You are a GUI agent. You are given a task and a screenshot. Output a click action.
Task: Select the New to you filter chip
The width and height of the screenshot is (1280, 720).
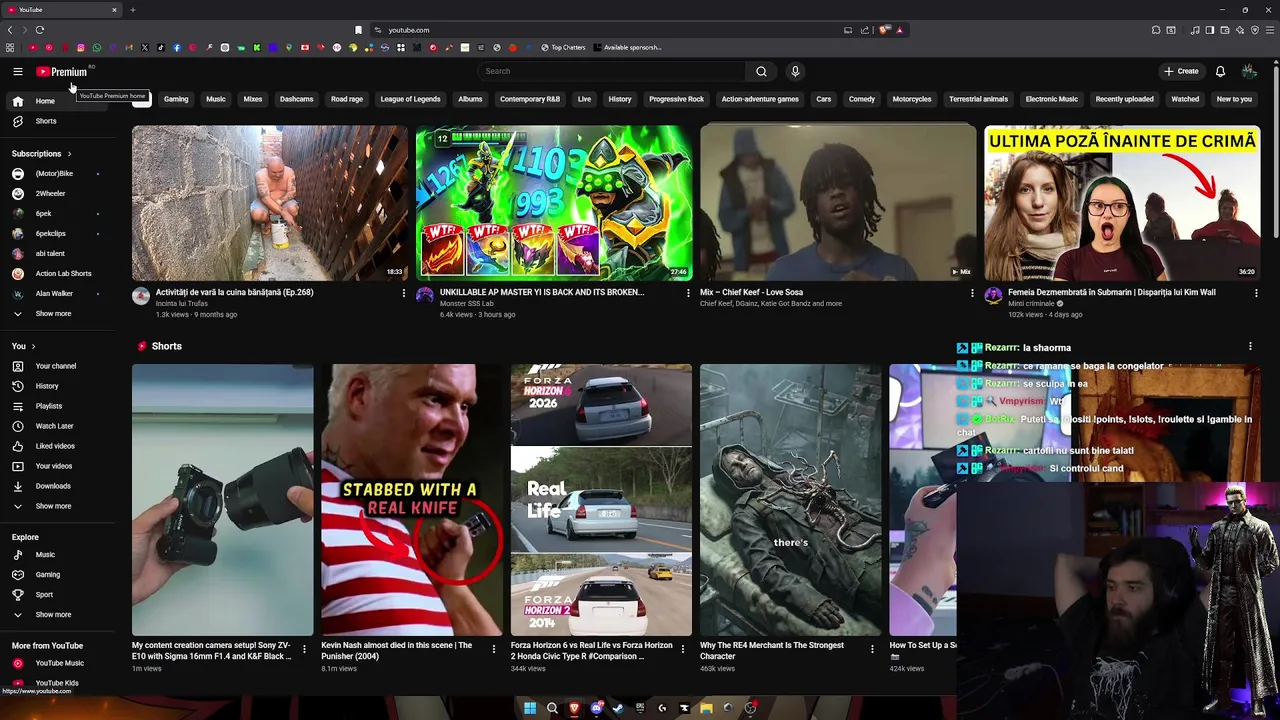[x=1234, y=99]
